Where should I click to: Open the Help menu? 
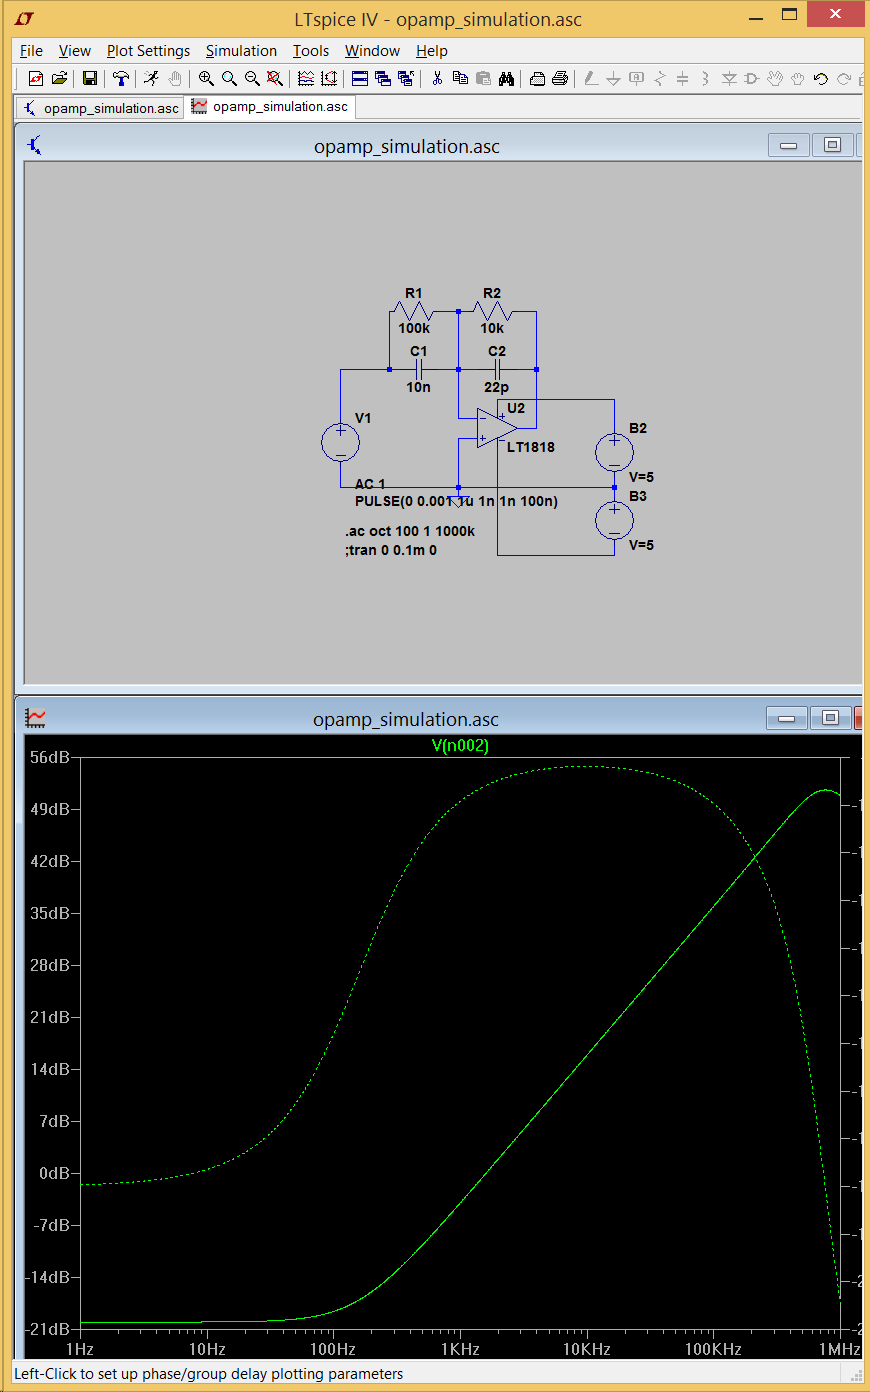click(x=432, y=51)
